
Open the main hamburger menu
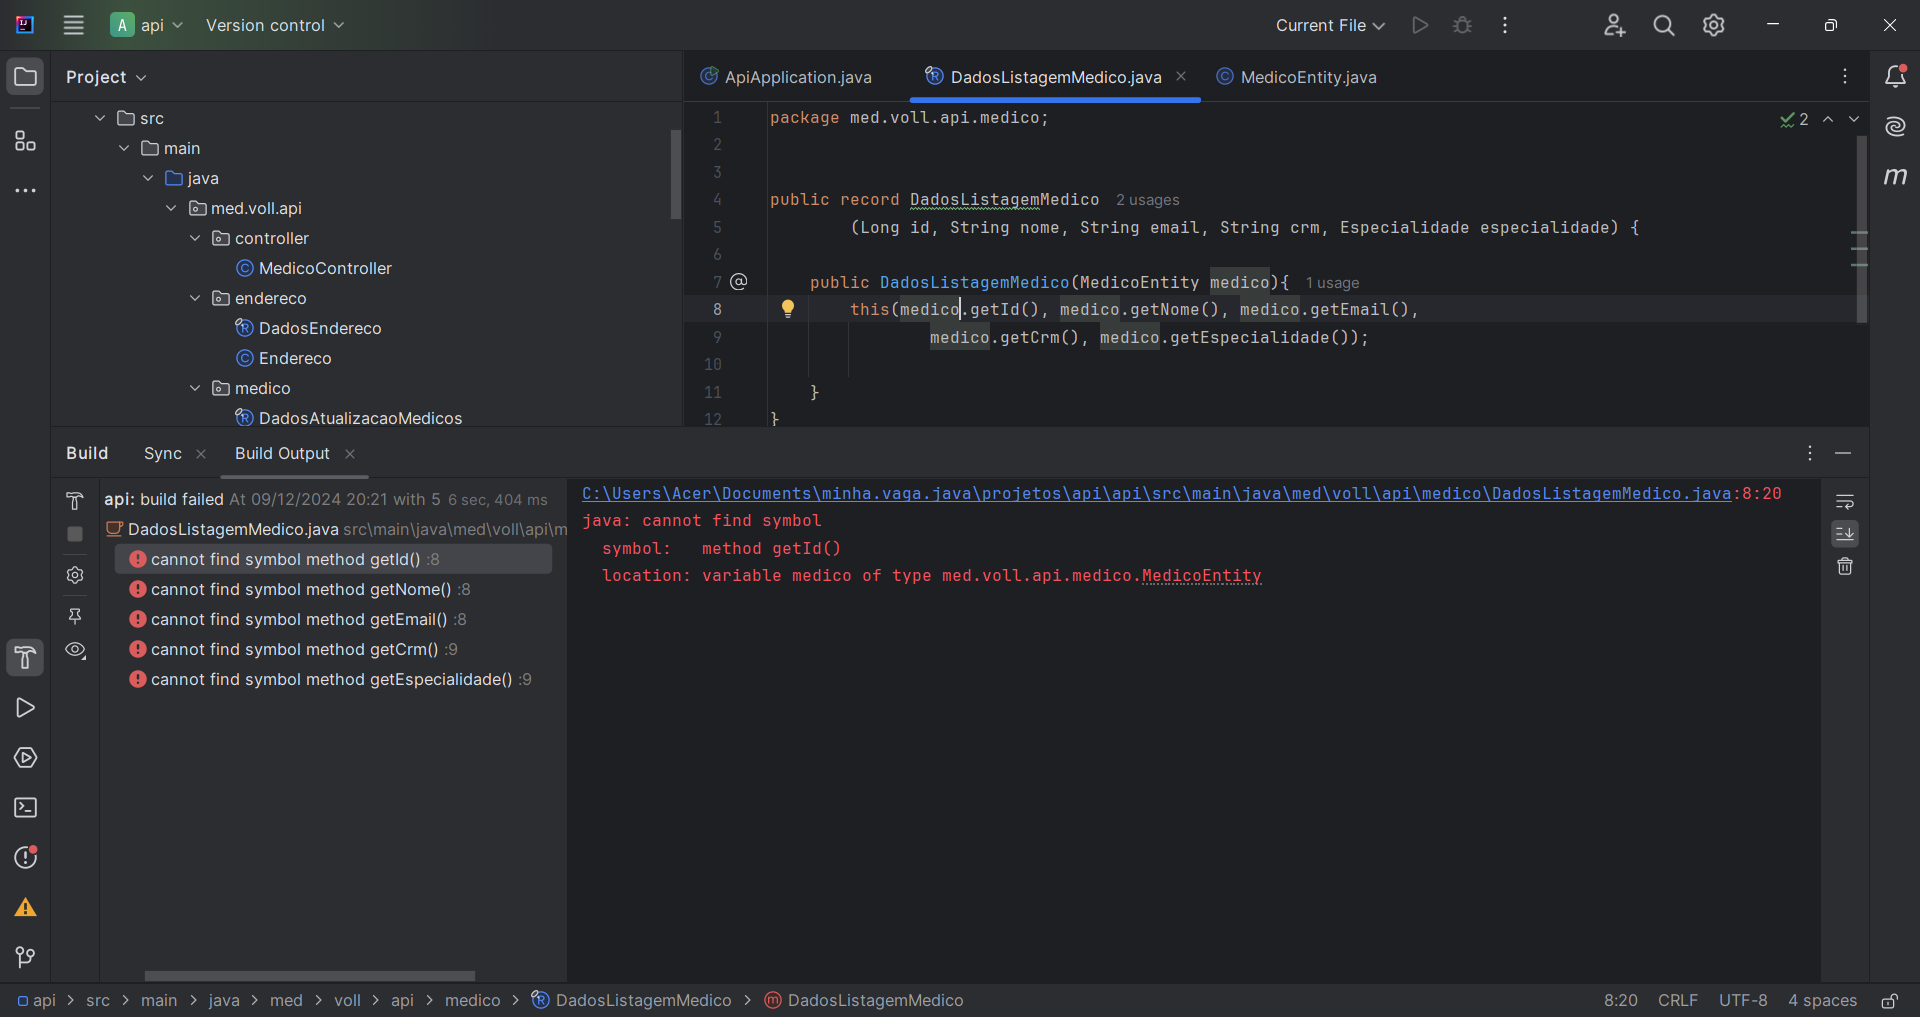pyautogui.click(x=73, y=25)
